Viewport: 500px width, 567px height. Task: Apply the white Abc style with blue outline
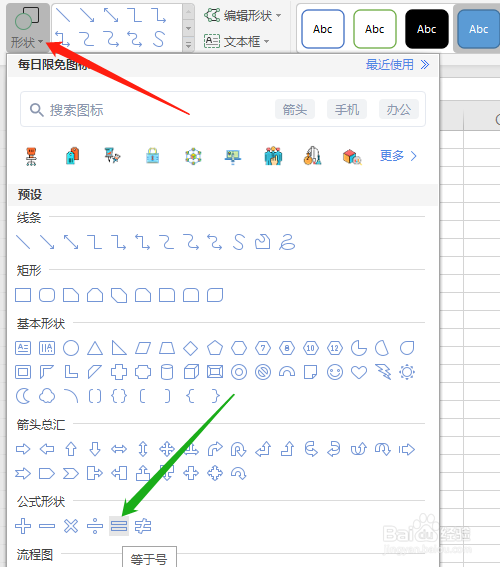[x=322, y=29]
